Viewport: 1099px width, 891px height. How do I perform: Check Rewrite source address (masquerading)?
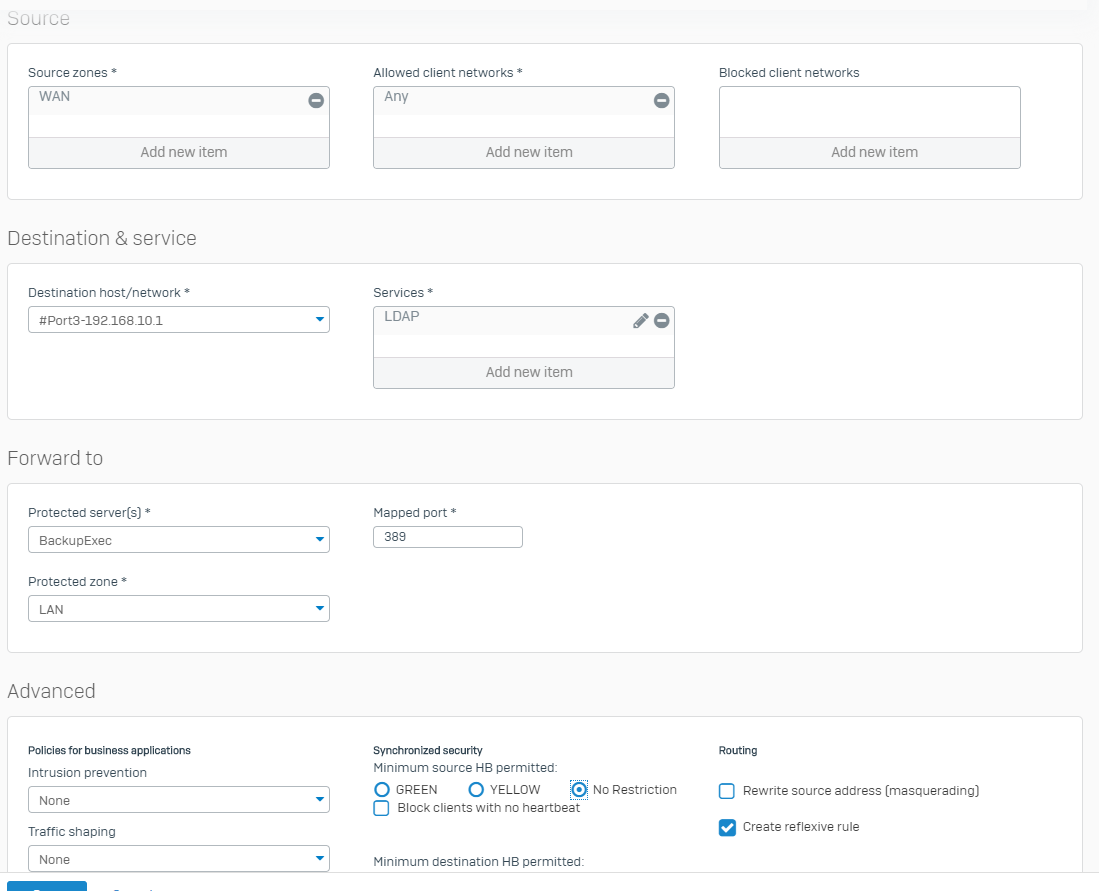click(x=727, y=791)
